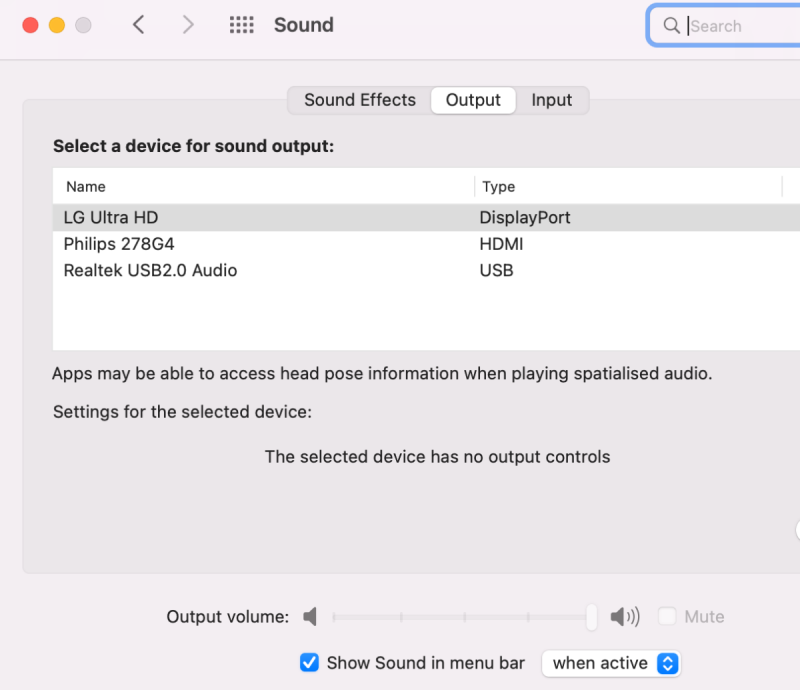Sort devices by Name column header
Viewport: 800px width, 690px height.
pyautogui.click(x=86, y=187)
